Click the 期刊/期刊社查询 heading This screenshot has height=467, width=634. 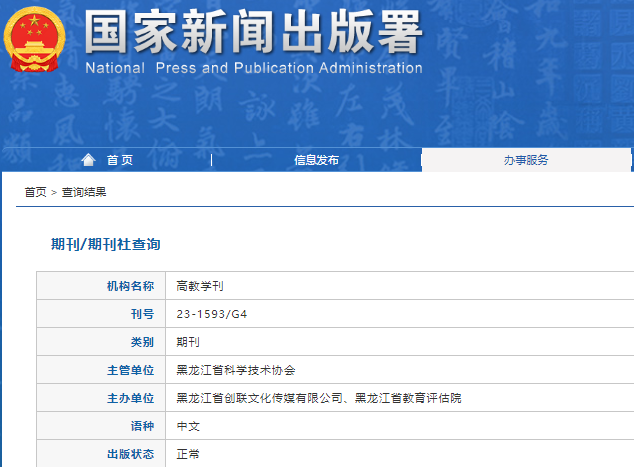click(x=106, y=244)
